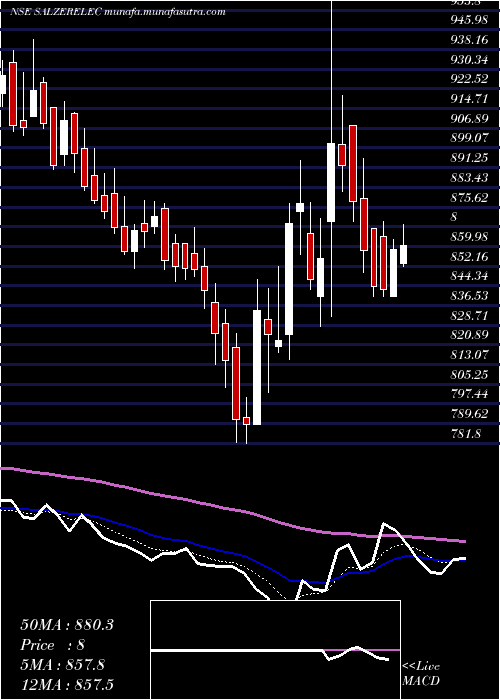Screen dimensions: 500x700
Task: Select the 906.89 price axis label
Action: [469, 119]
